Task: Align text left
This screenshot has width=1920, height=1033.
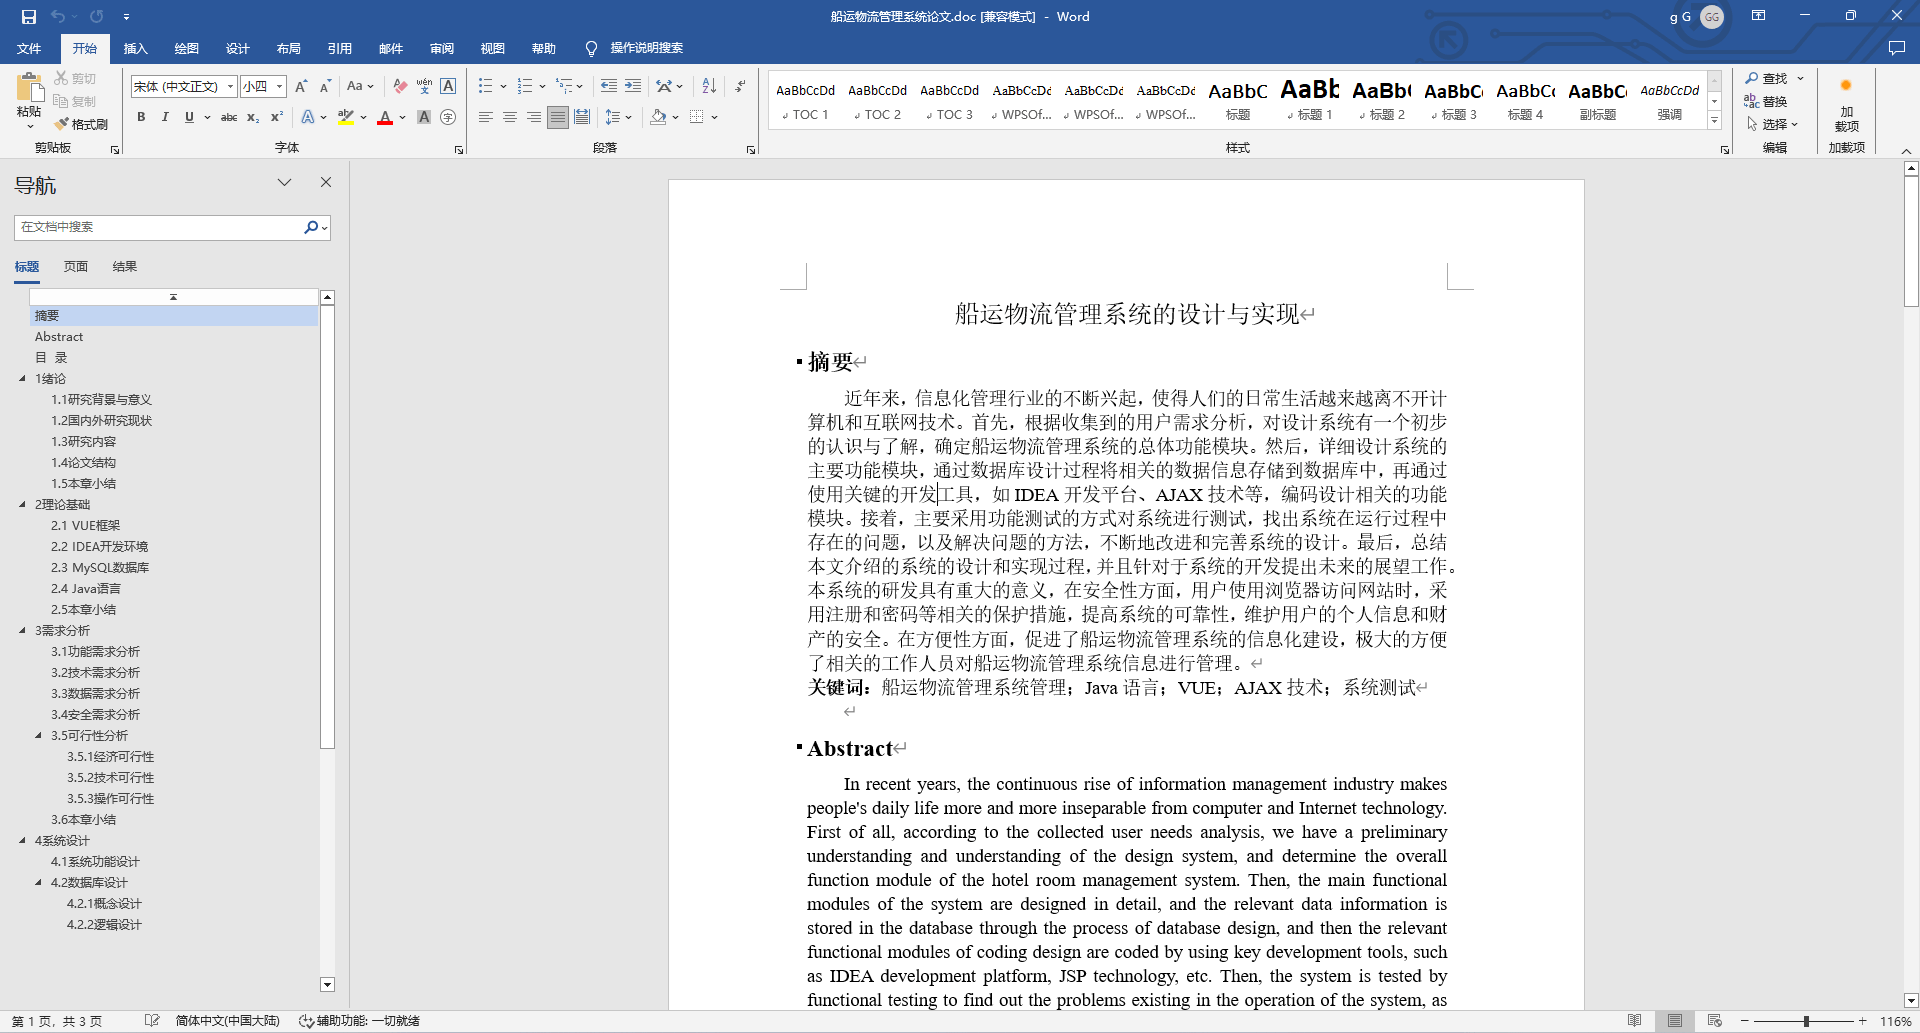Action: coord(486,117)
